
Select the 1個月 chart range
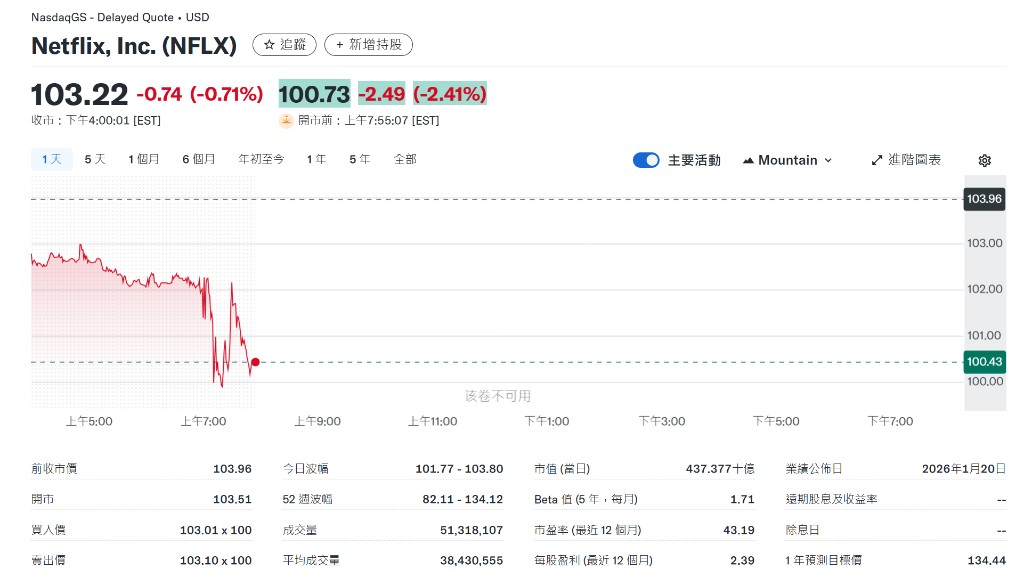(143, 159)
